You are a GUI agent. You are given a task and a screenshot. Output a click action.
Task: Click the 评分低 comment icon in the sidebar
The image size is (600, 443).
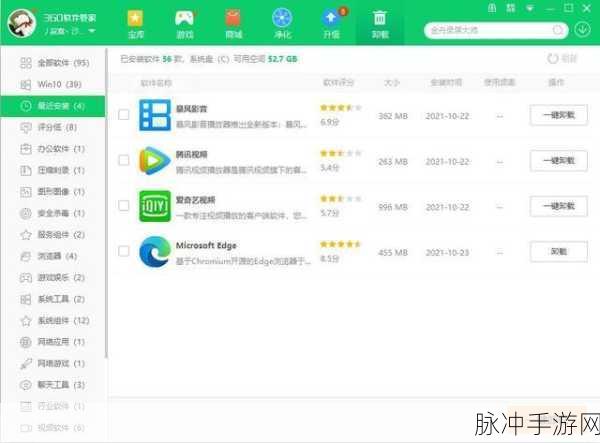26,127
